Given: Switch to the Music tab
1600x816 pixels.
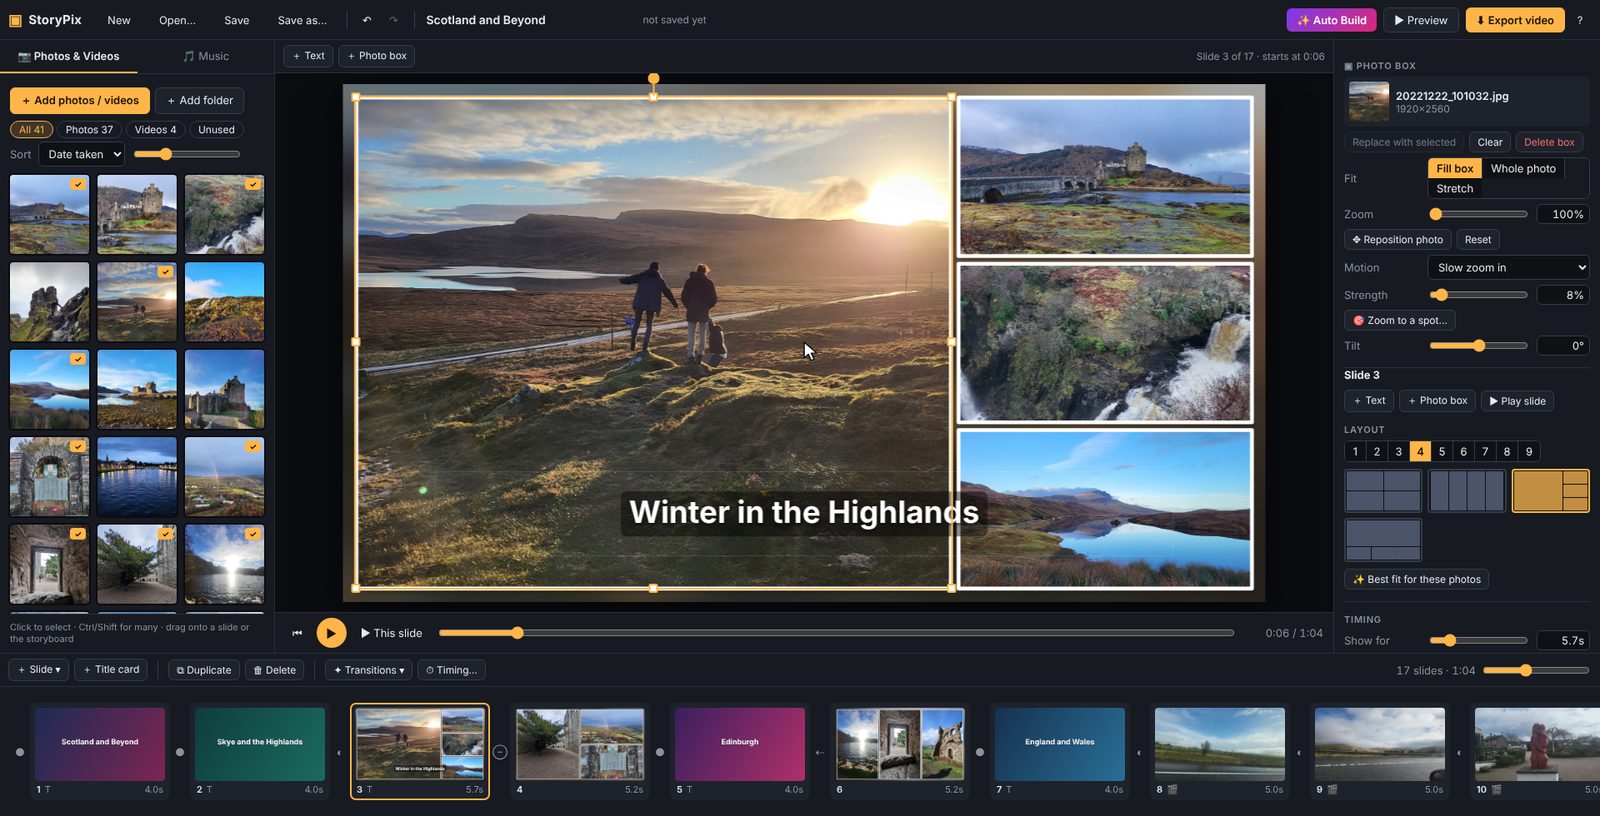Looking at the screenshot, I should pyautogui.click(x=206, y=57).
